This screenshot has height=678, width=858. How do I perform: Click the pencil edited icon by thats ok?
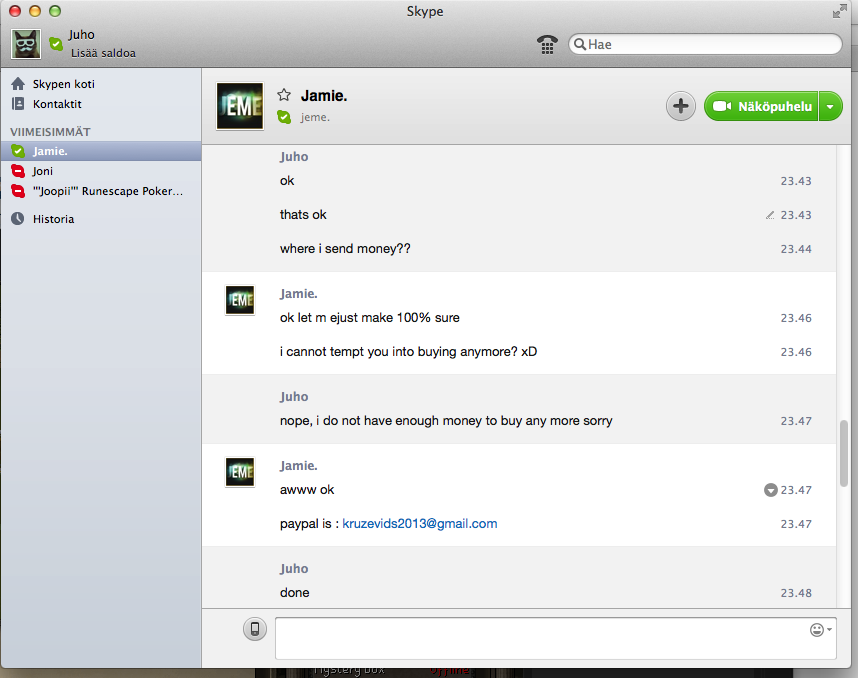(x=769, y=215)
